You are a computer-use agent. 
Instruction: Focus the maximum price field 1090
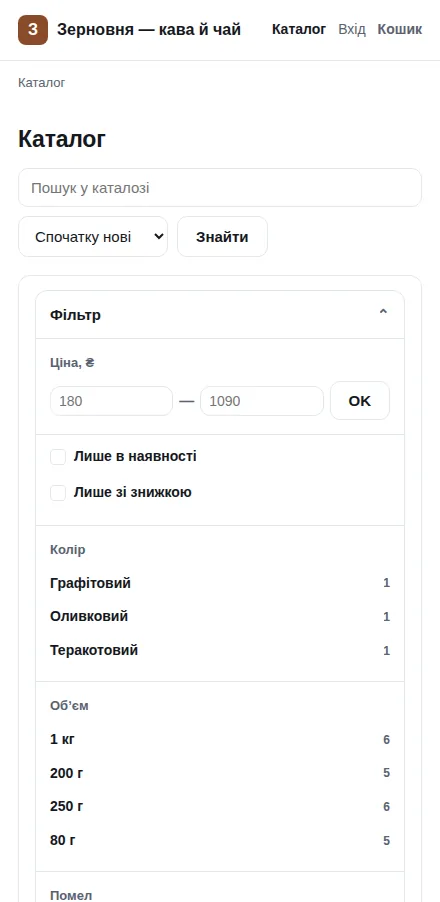click(262, 401)
